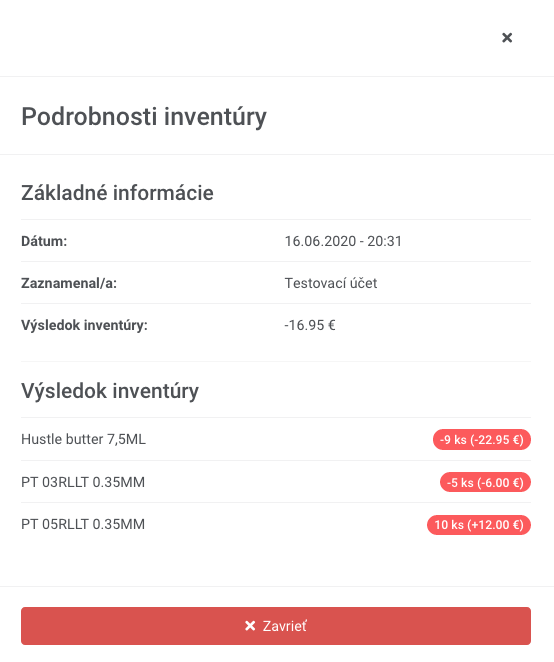Select the -9 ks (-22.95 €) badge

[481, 440]
